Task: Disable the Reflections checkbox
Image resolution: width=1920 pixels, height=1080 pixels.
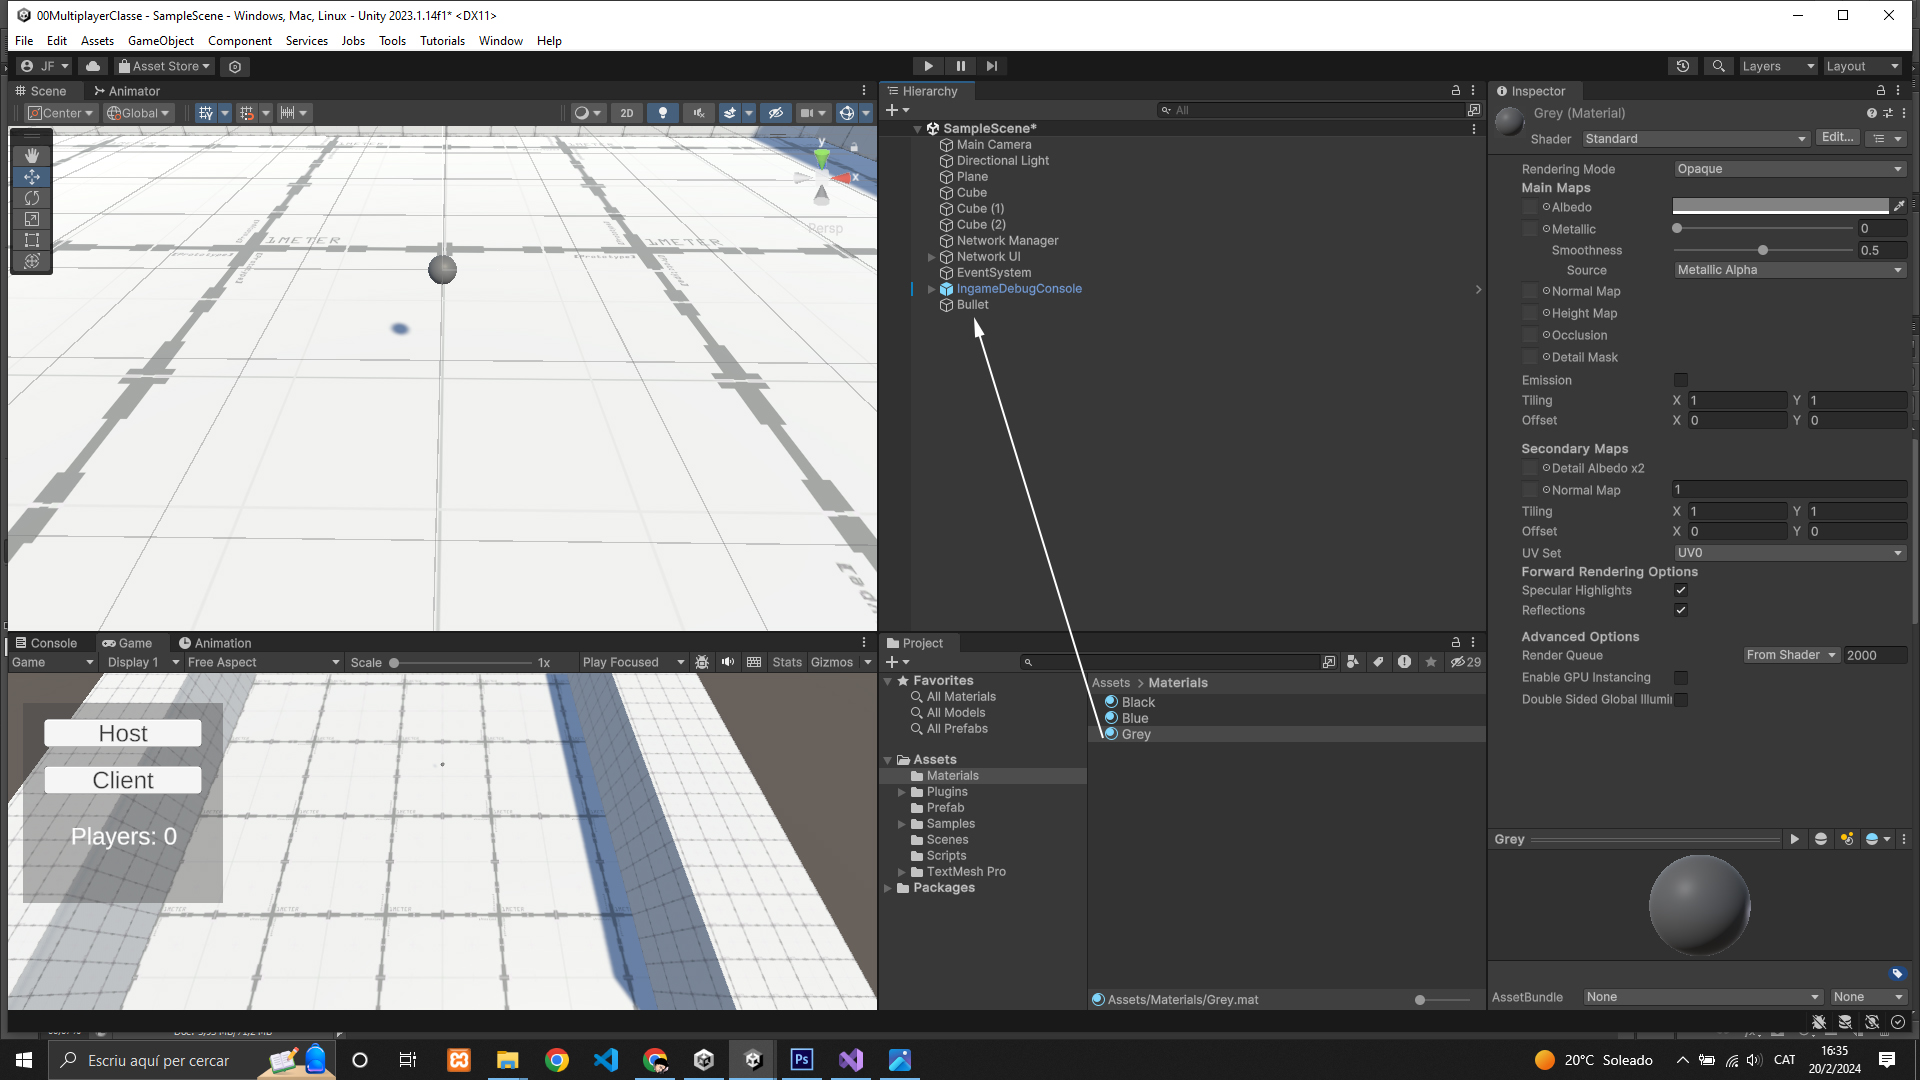Action: pos(1681,610)
